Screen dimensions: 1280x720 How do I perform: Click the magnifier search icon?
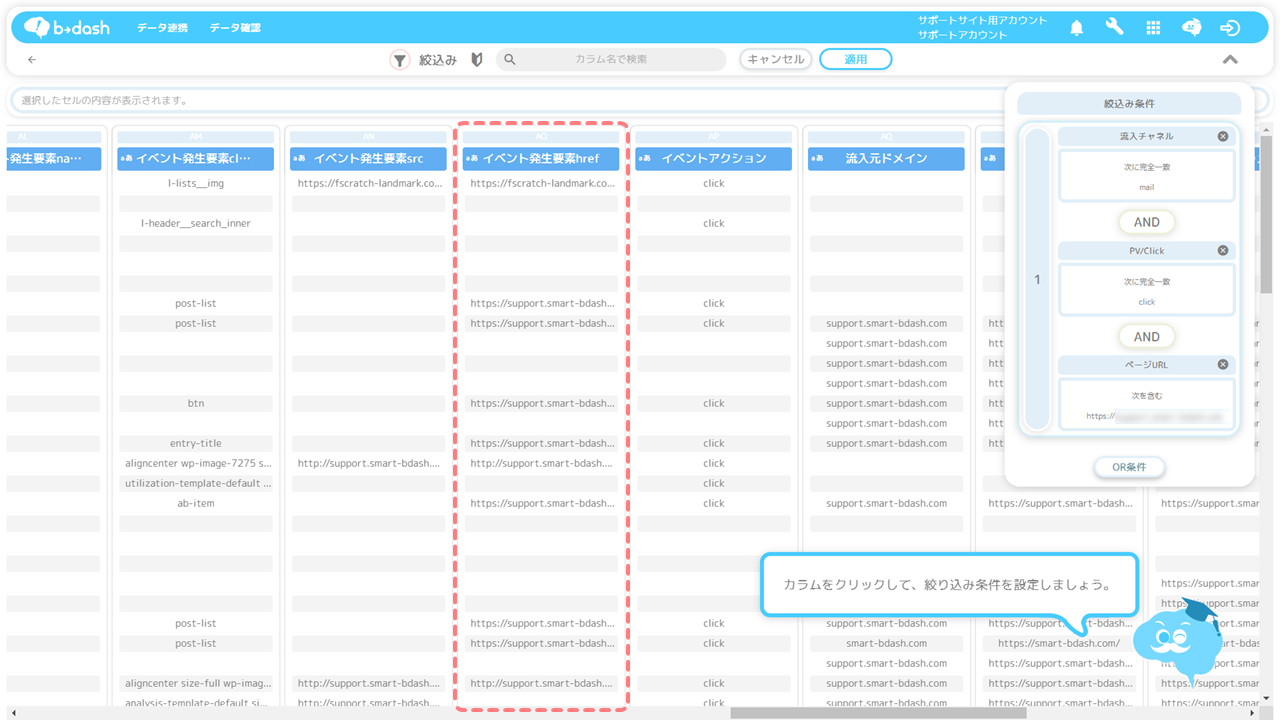510,60
